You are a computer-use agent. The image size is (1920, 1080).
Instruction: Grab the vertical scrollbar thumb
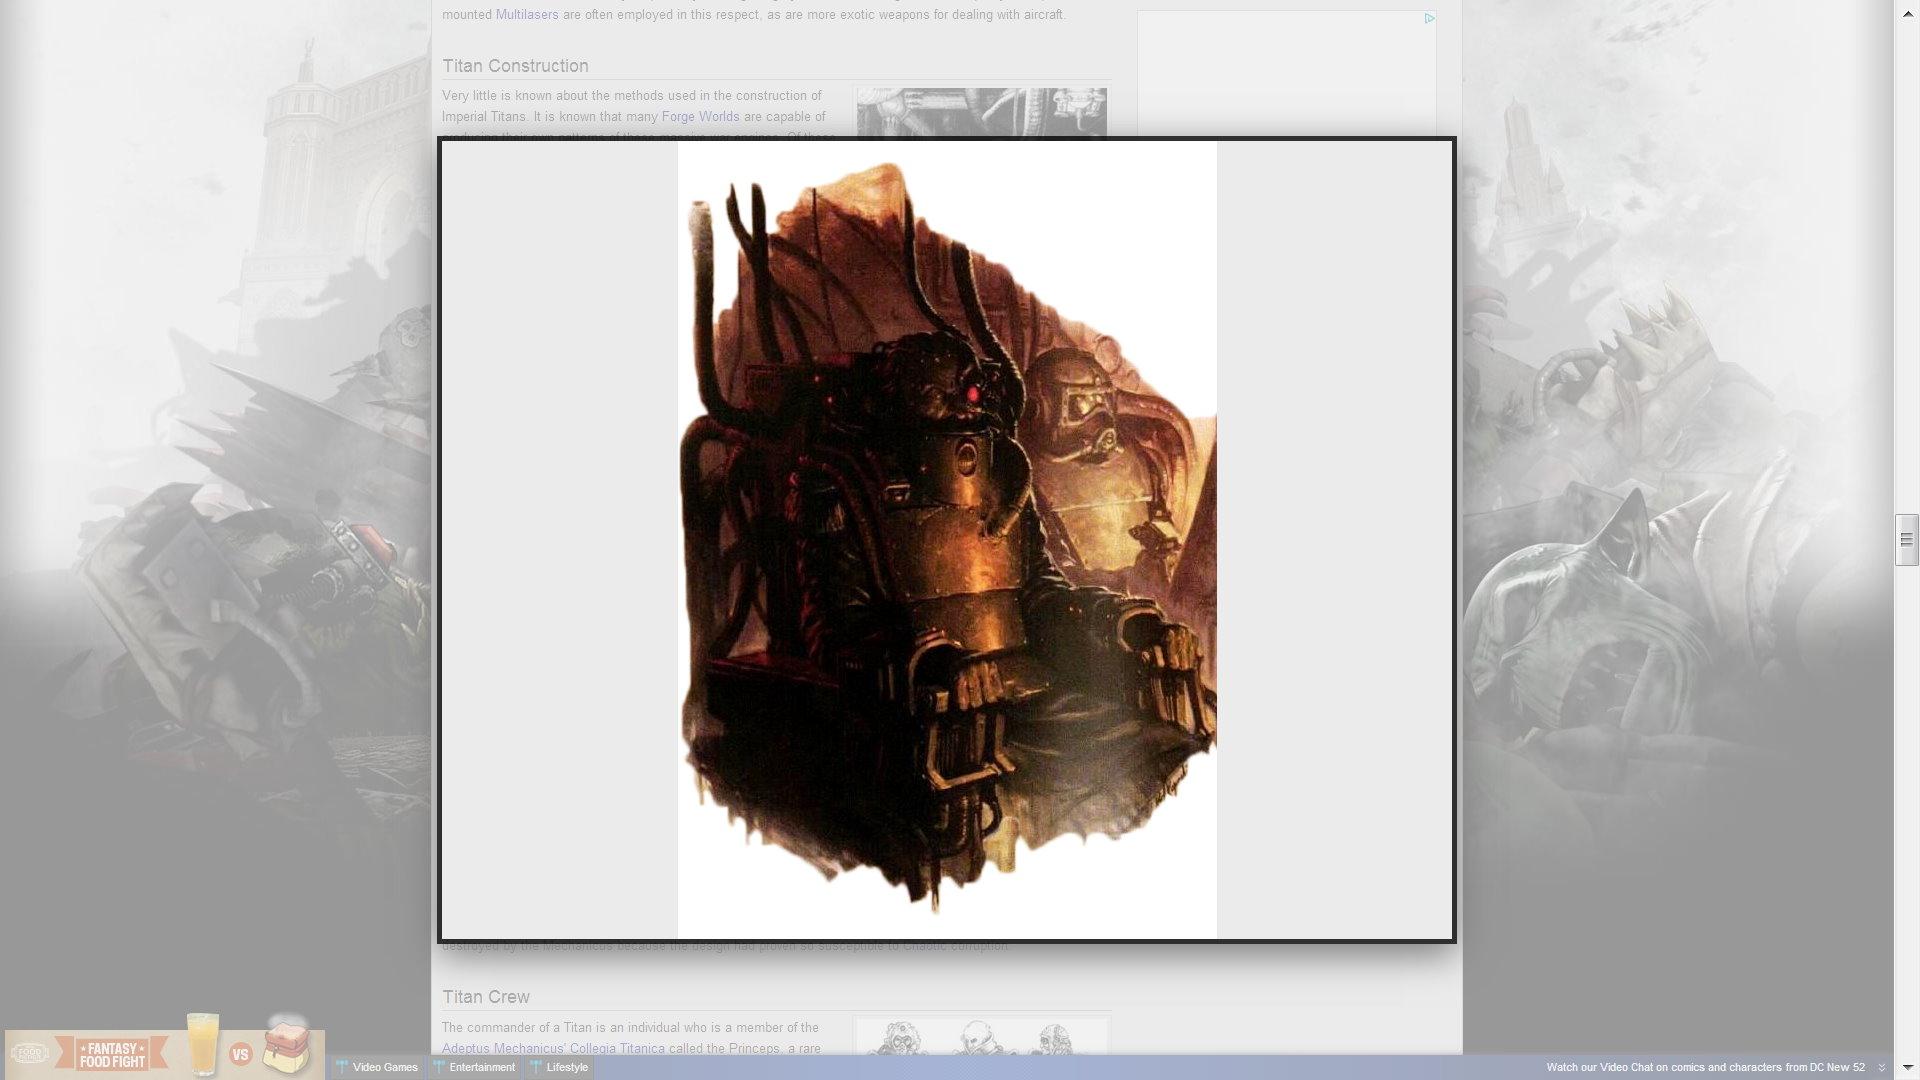1906,540
